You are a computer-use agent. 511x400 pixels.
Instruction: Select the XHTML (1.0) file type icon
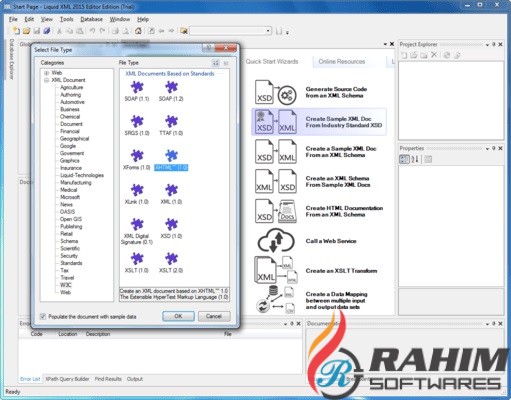[x=171, y=156]
